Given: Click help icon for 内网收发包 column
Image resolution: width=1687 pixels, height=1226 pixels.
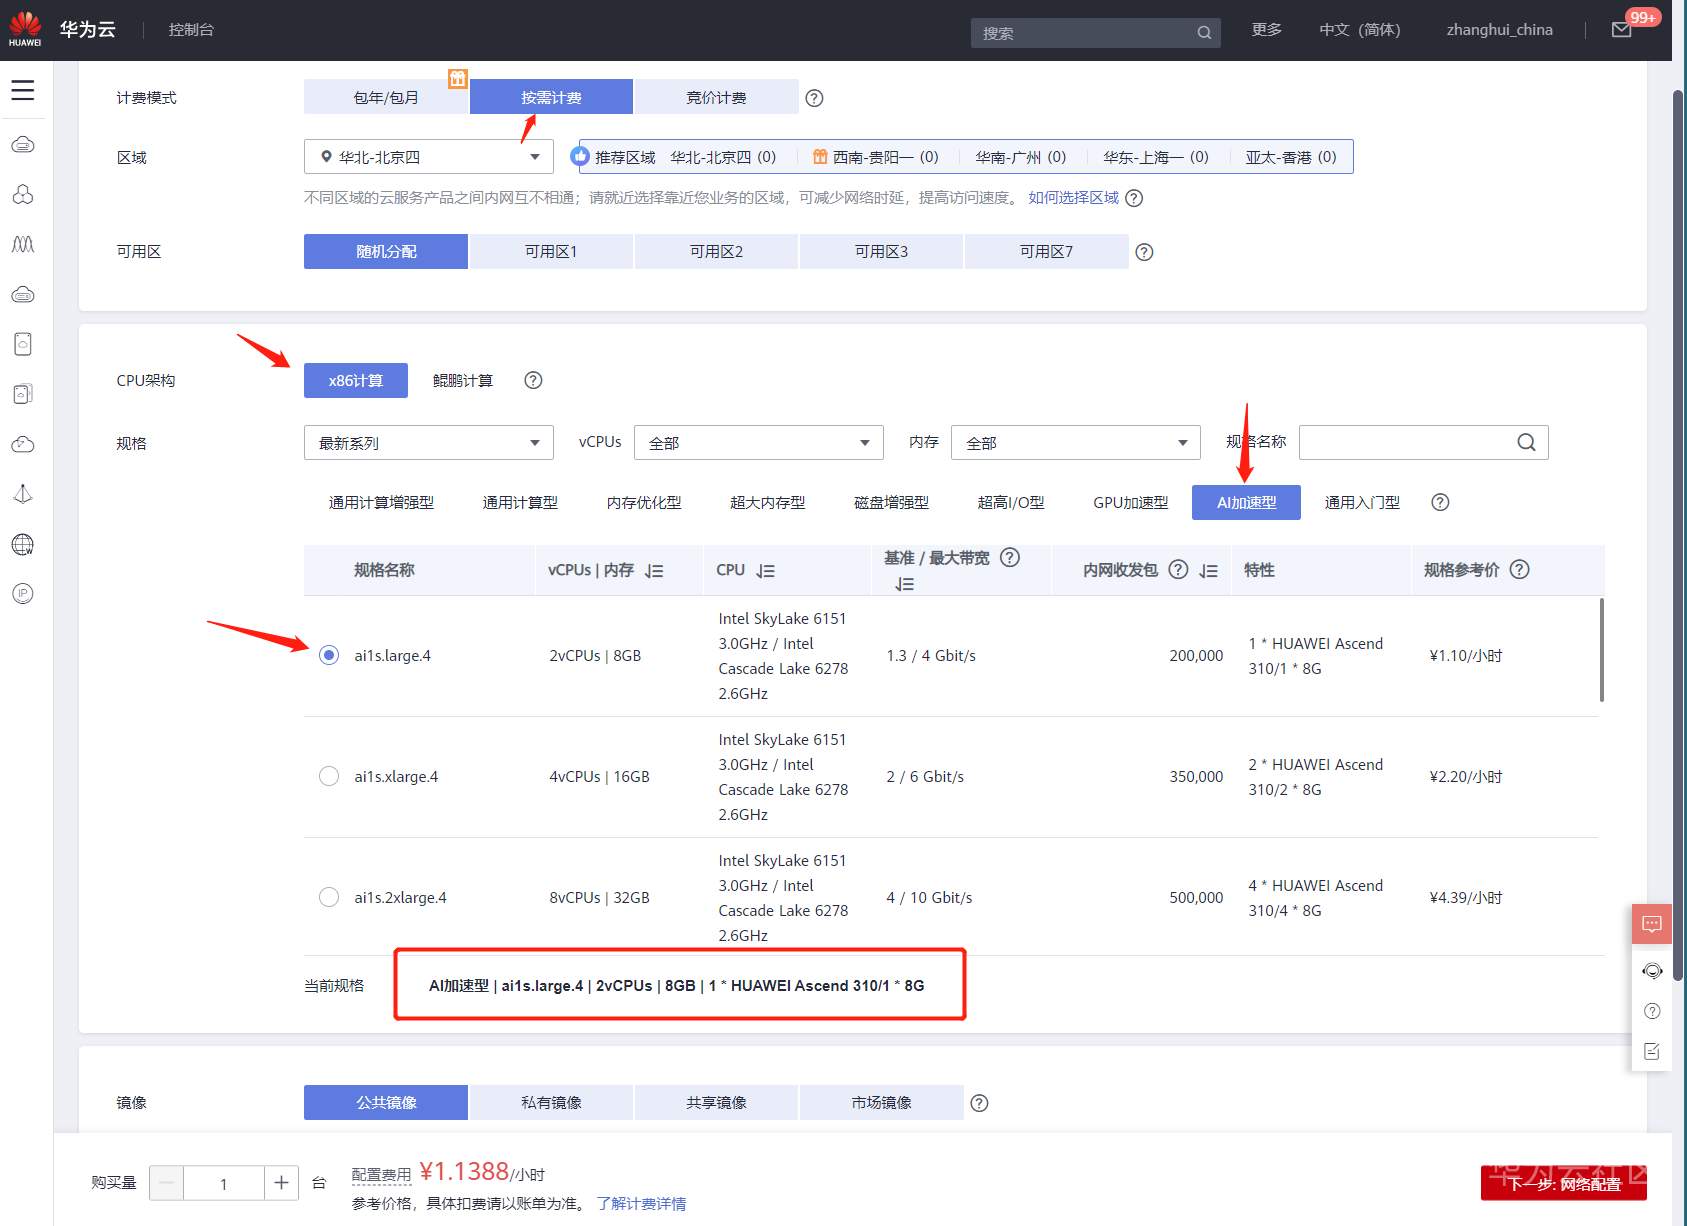Looking at the screenshot, I should coord(1178,569).
